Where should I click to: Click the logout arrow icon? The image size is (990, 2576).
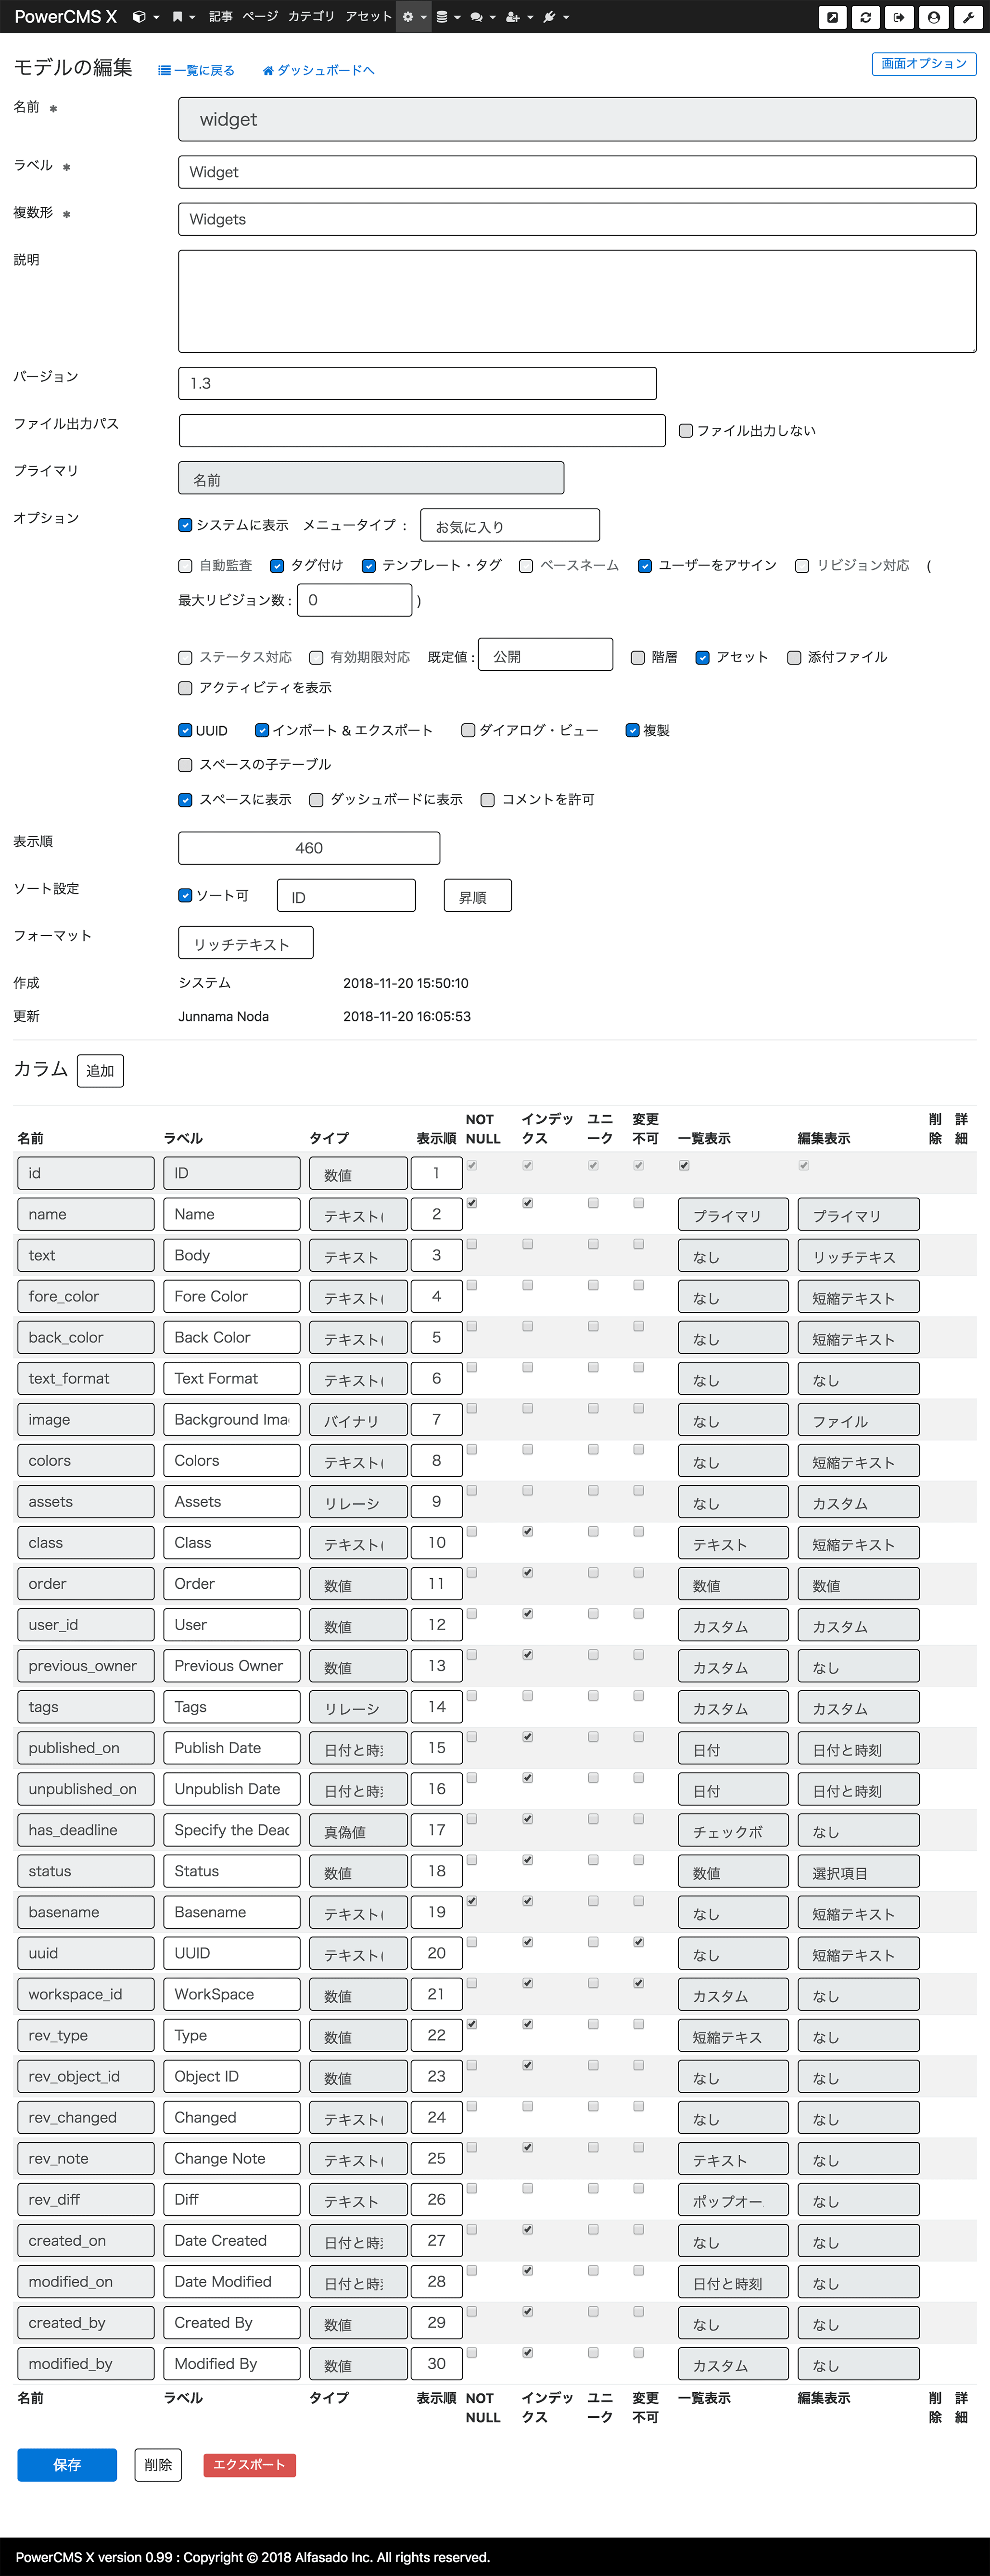[x=899, y=17]
